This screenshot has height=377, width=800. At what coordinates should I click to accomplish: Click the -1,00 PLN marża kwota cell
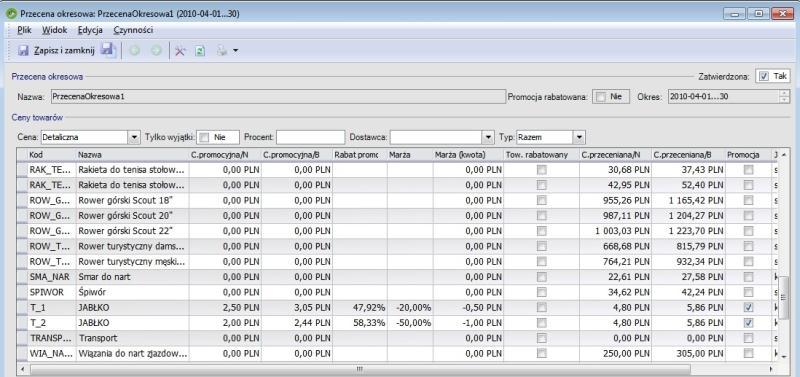click(468, 323)
